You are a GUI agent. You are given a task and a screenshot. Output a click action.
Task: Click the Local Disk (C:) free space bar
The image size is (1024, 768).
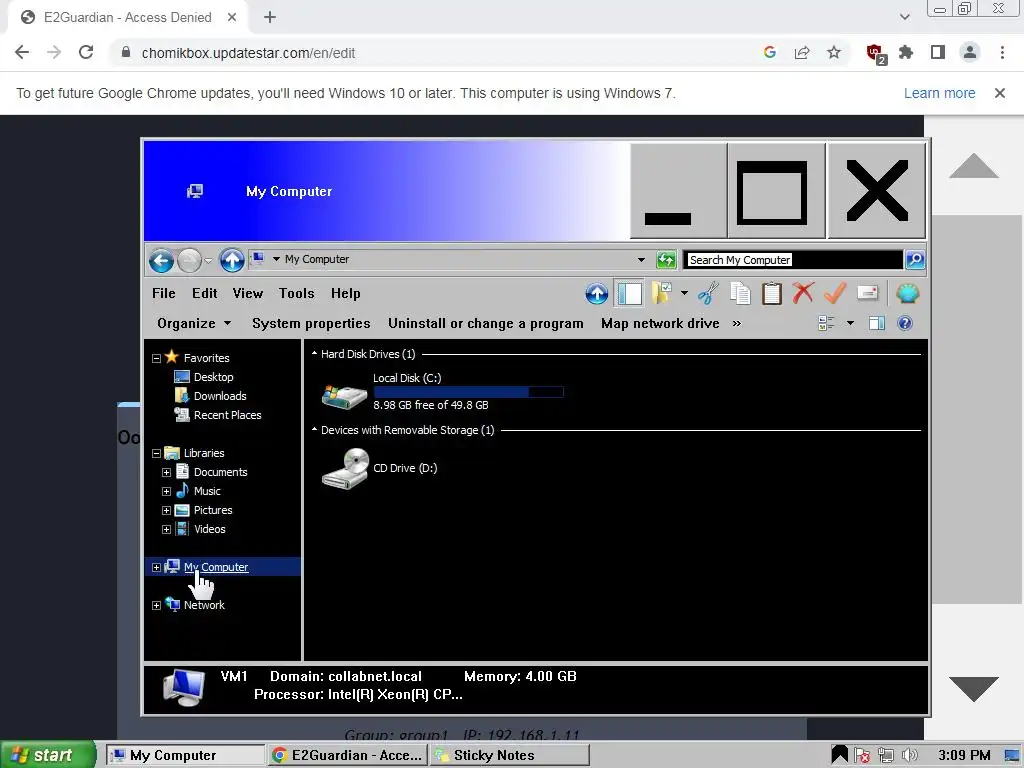pyautogui.click(x=468, y=392)
